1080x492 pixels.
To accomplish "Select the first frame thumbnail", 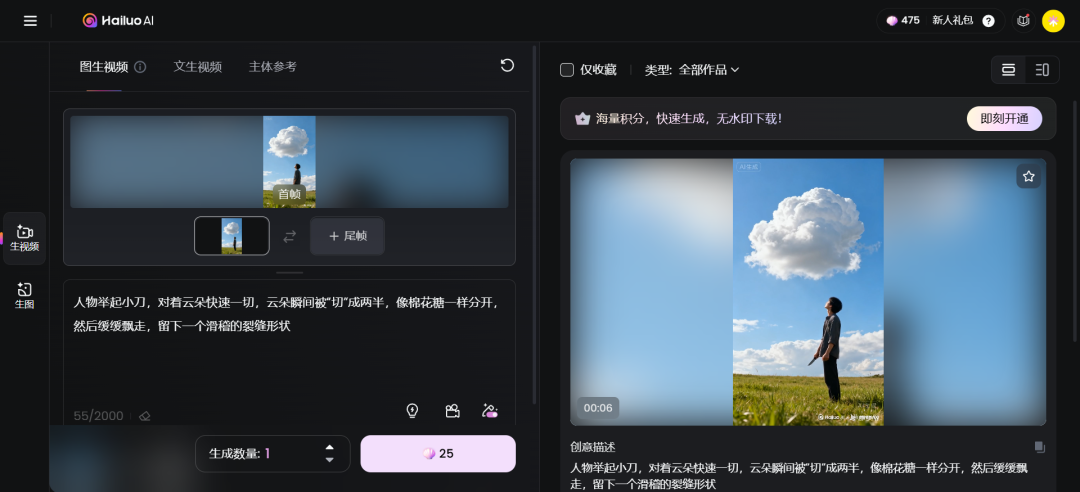I will coord(232,236).
